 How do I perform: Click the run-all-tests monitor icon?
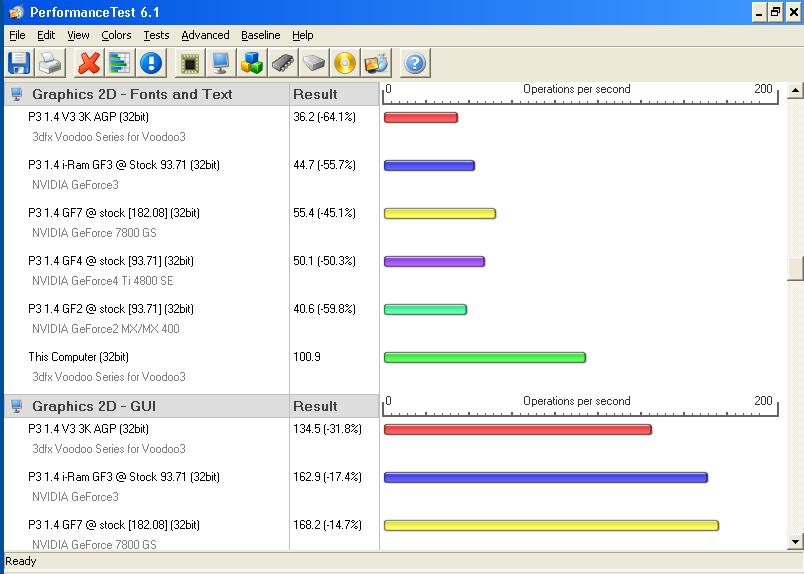[x=376, y=64]
